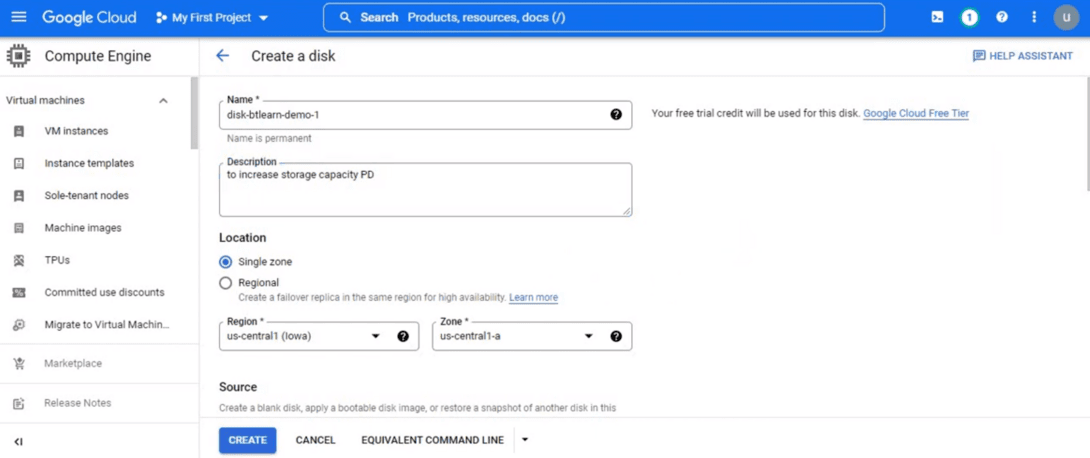This screenshot has height=458, width=1090.
Task: Open the main navigation hamburger menu
Action: pyautogui.click(x=18, y=17)
